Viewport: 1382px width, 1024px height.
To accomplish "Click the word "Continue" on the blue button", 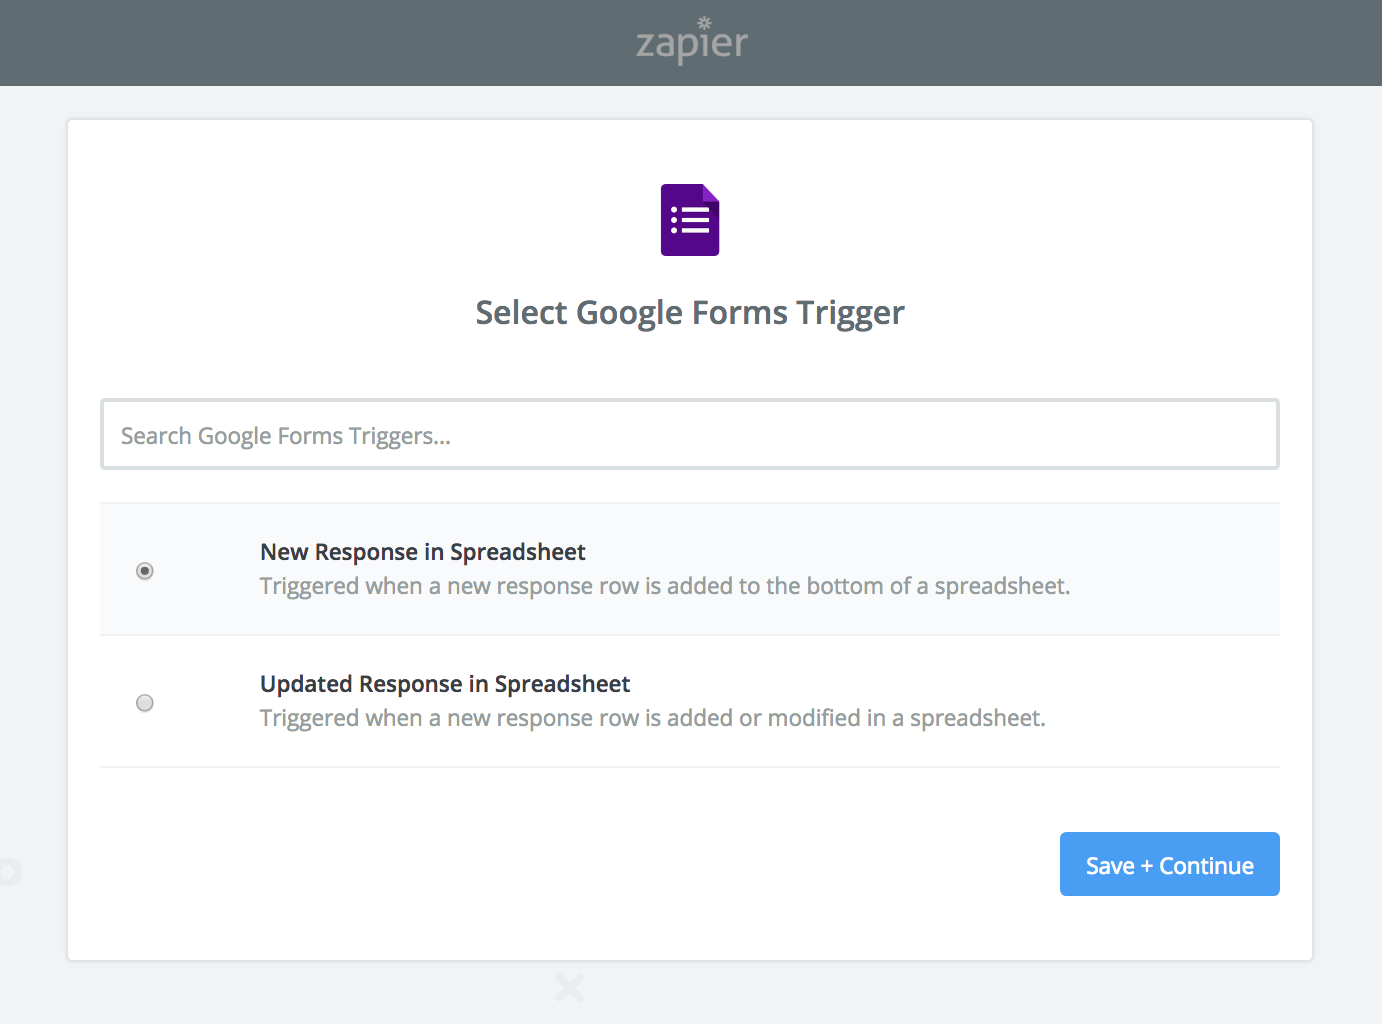I will (x=1206, y=866).
